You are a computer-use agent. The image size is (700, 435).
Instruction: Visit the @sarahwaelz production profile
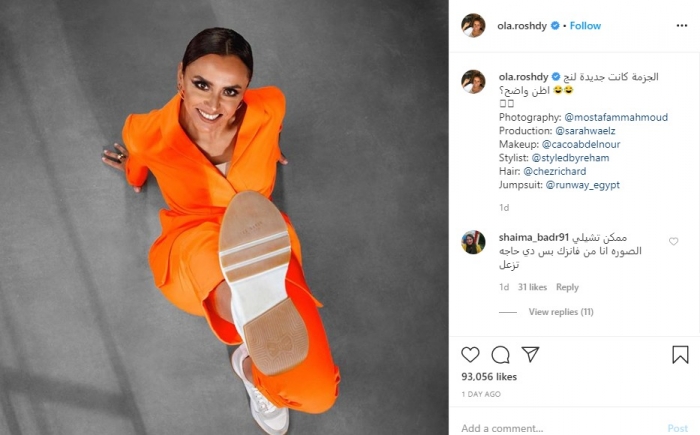pyautogui.click(x=585, y=131)
